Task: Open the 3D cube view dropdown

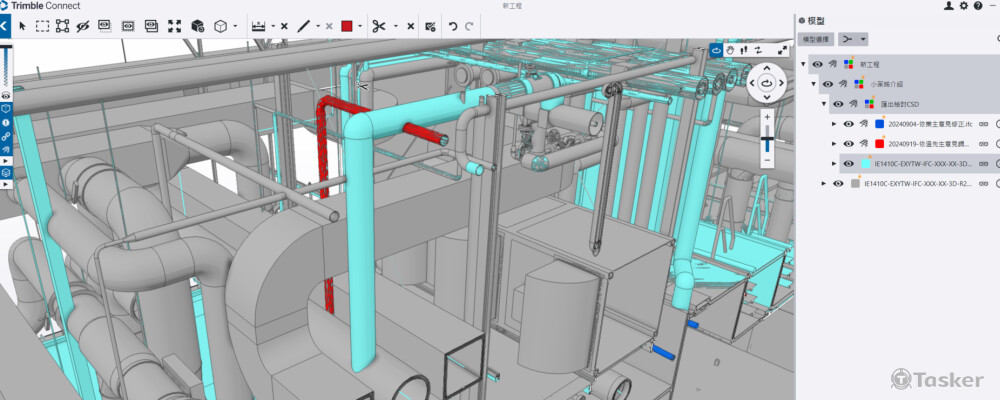Action: (235, 26)
